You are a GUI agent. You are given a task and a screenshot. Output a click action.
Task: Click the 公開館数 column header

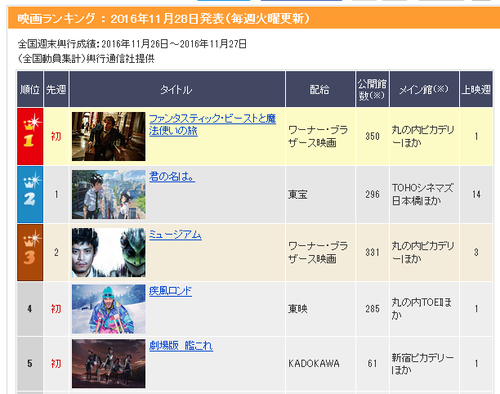372,89
